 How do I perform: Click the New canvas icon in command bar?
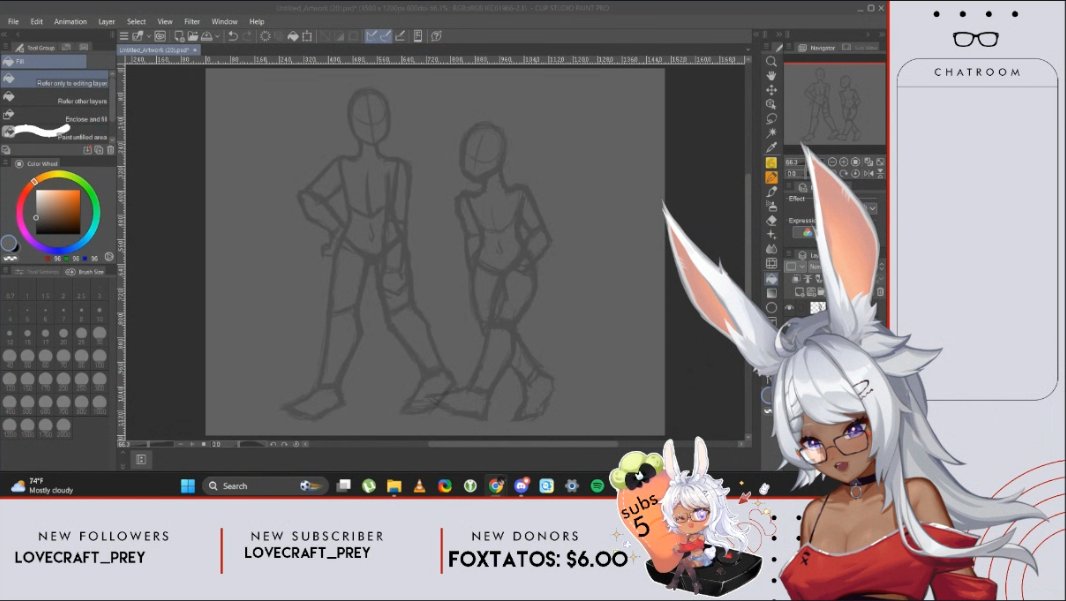(x=179, y=36)
